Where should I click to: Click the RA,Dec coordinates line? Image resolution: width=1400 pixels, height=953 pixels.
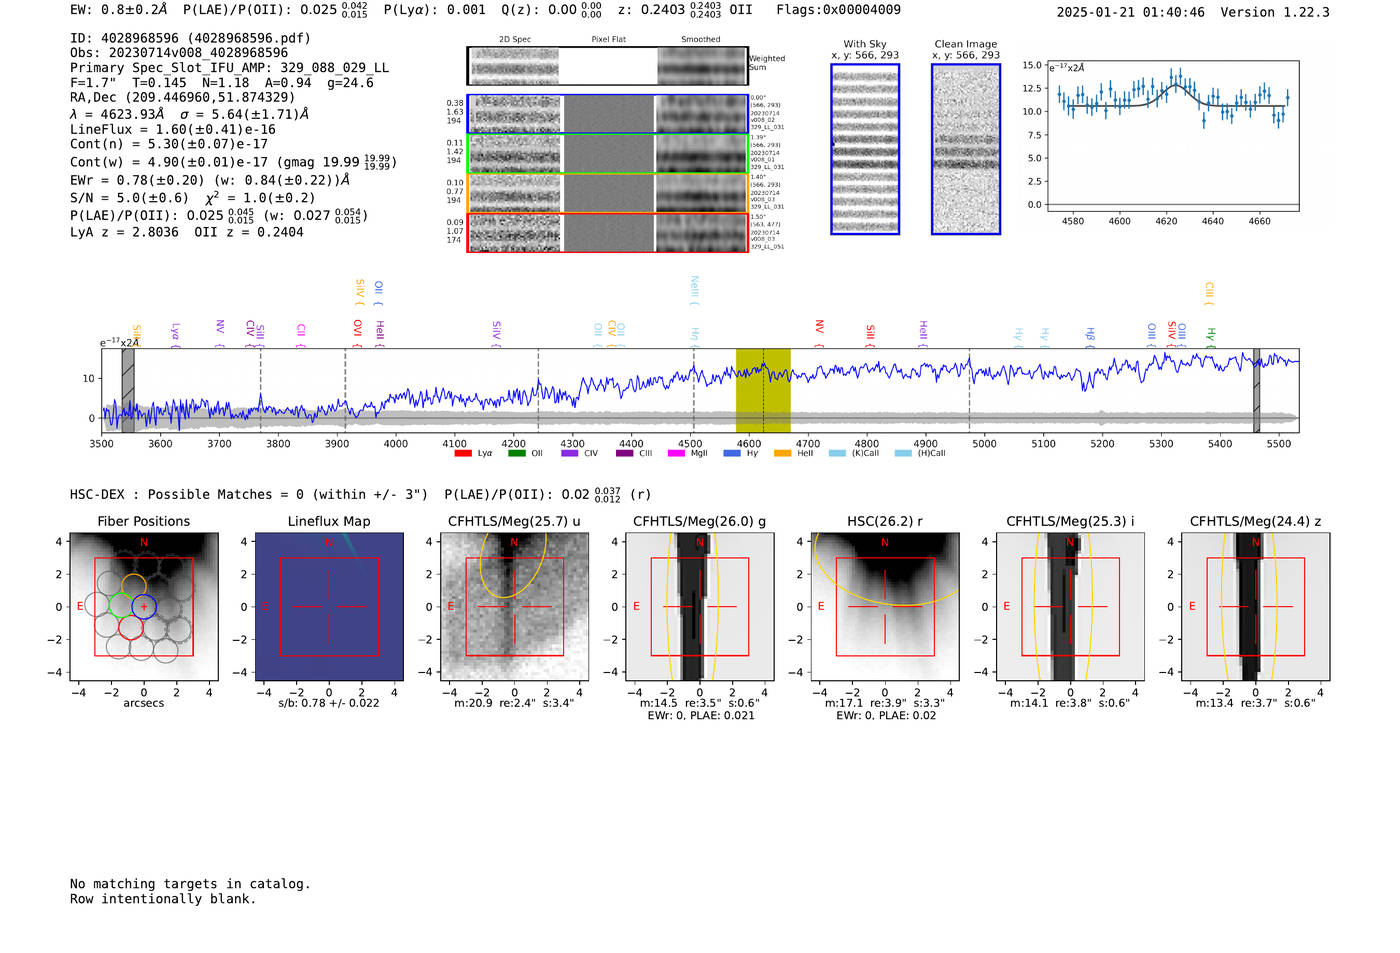point(183,98)
